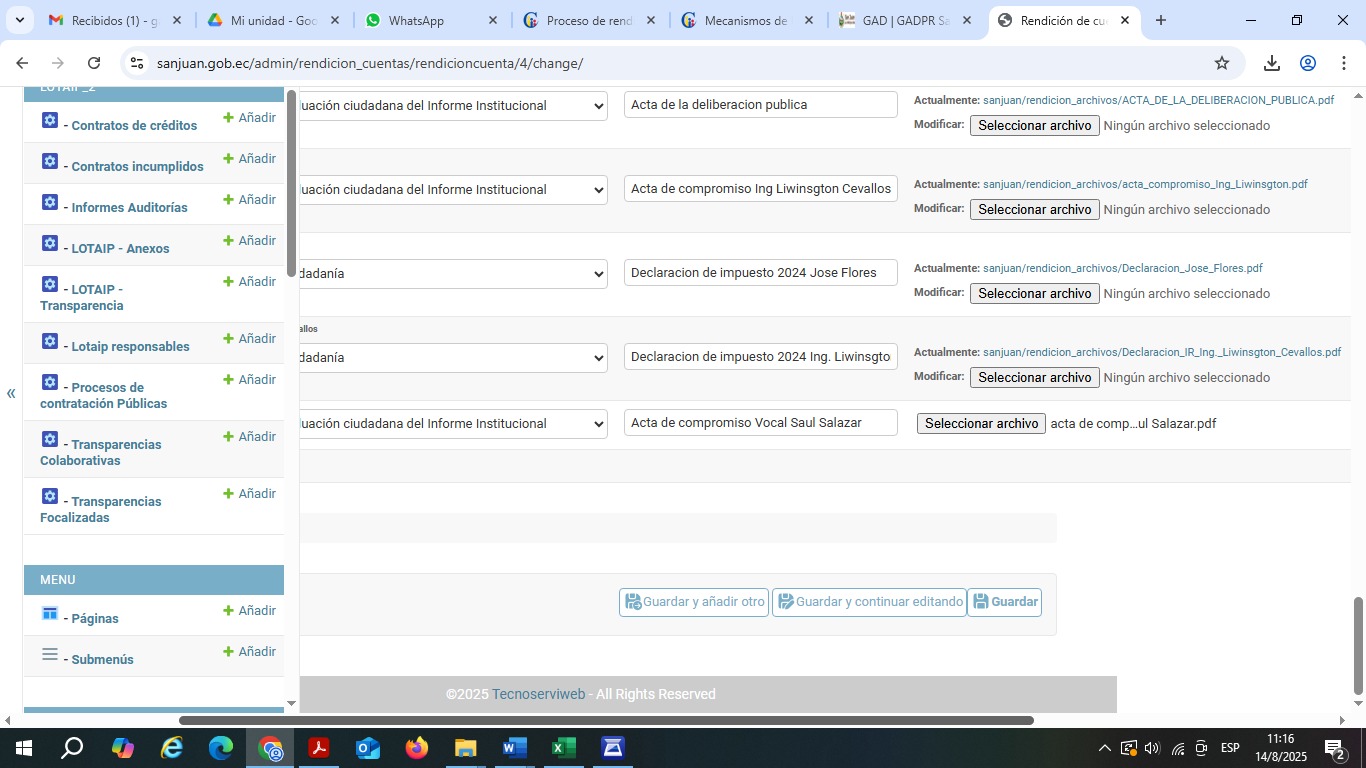Viewport: 1366px width, 768px height.
Task: Open dropdown for Acta de la deliberacion publica row
Action: (598, 106)
